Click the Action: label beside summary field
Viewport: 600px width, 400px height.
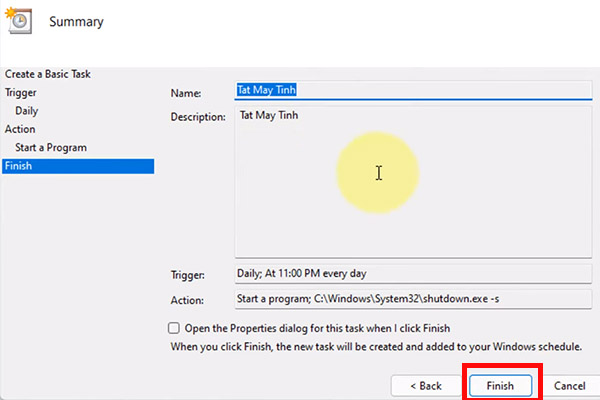point(187,300)
